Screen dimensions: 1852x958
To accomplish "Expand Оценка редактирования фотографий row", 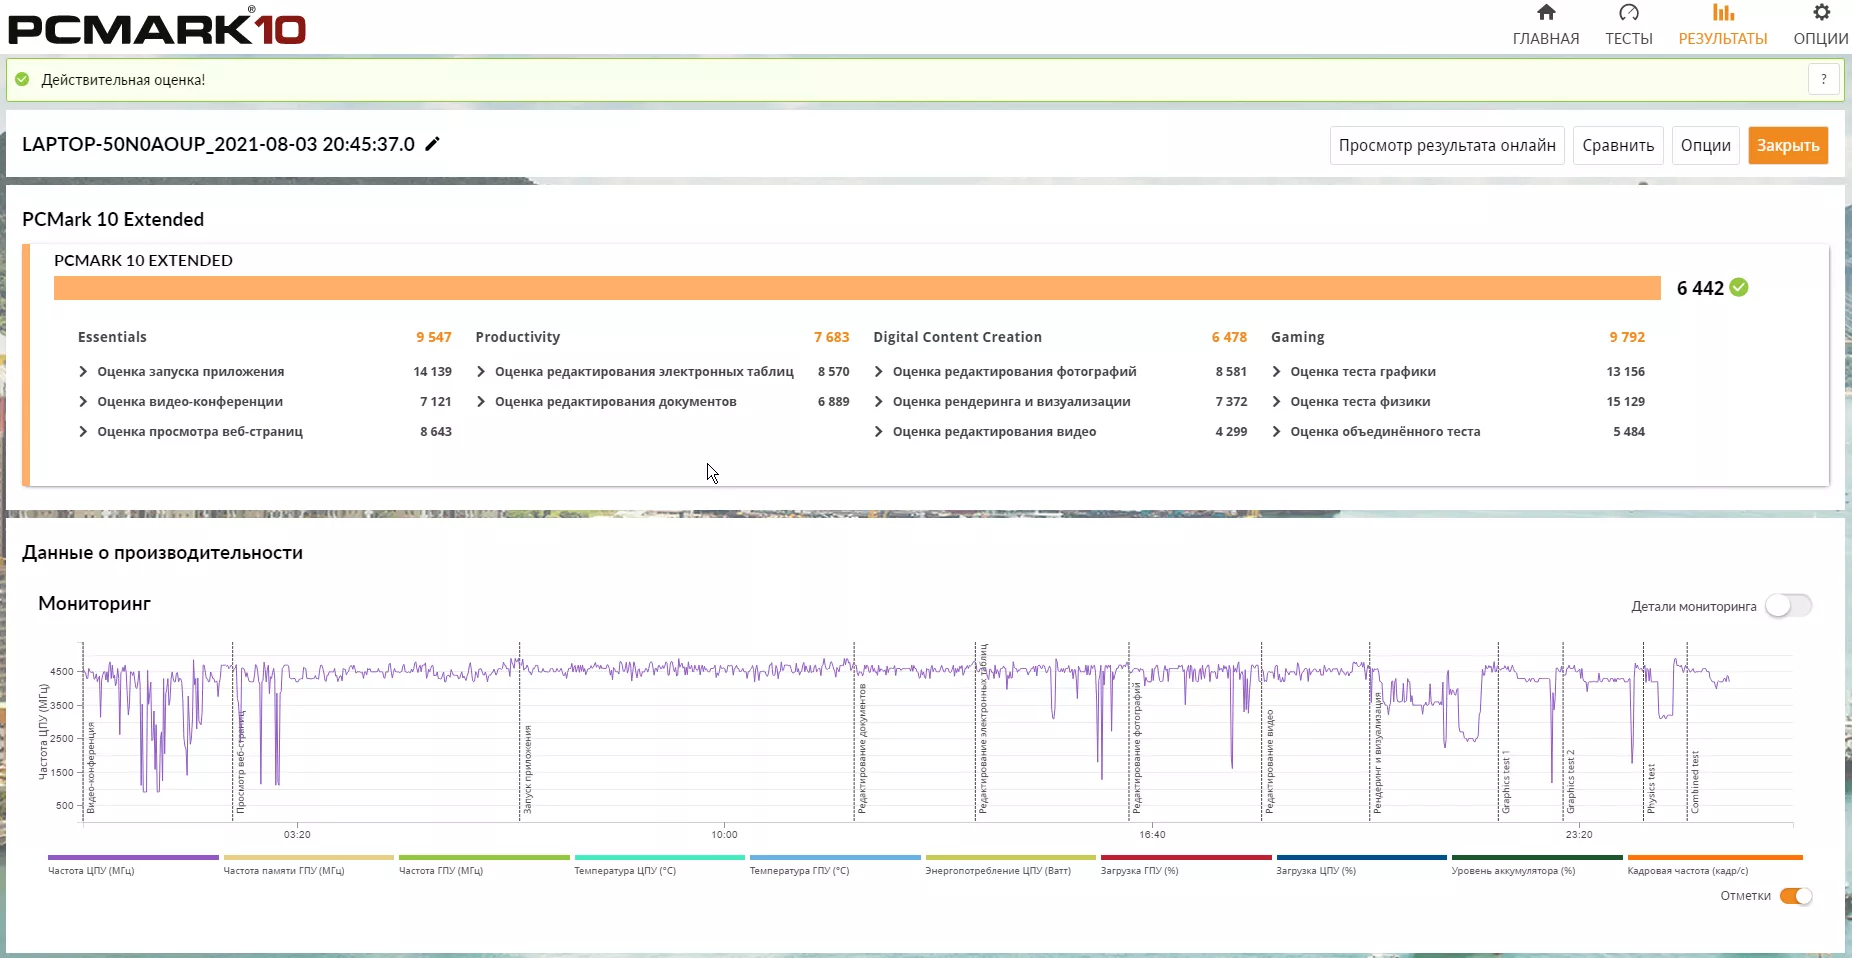I will (879, 372).
